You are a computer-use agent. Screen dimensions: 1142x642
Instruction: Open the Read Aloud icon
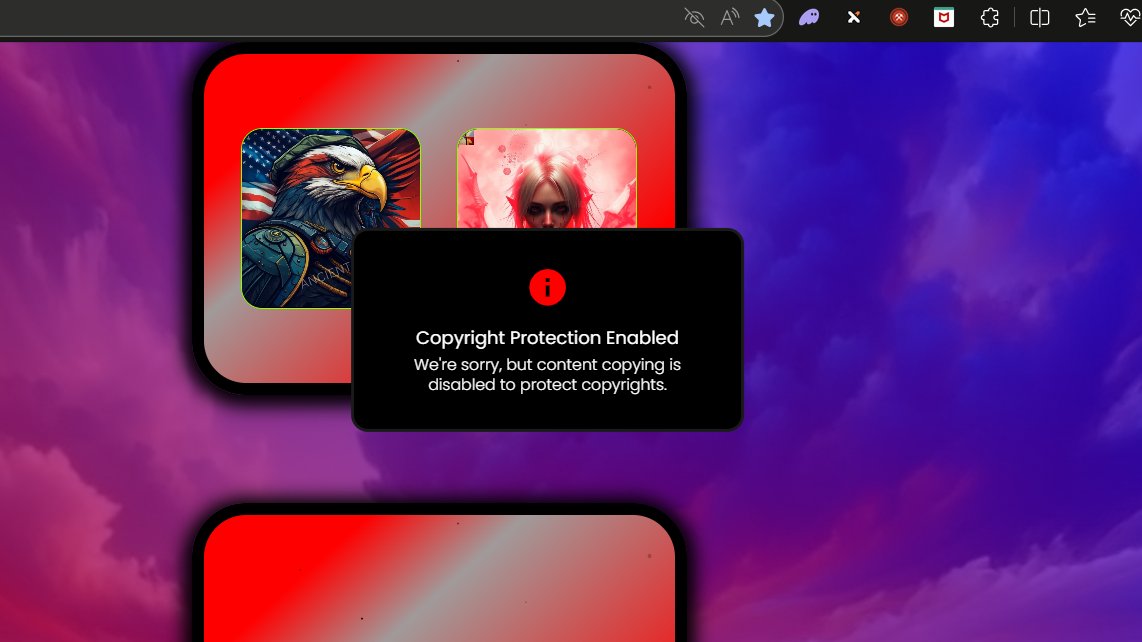pyautogui.click(x=729, y=17)
